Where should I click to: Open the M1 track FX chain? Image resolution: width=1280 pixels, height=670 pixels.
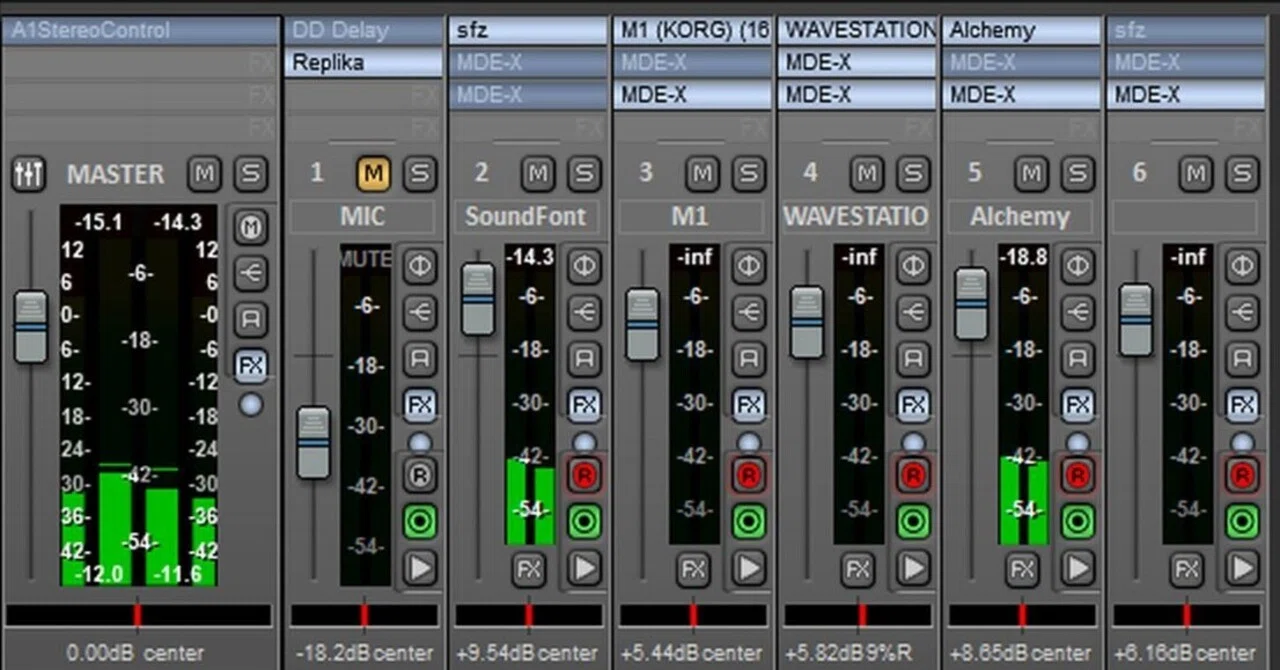[749, 405]
